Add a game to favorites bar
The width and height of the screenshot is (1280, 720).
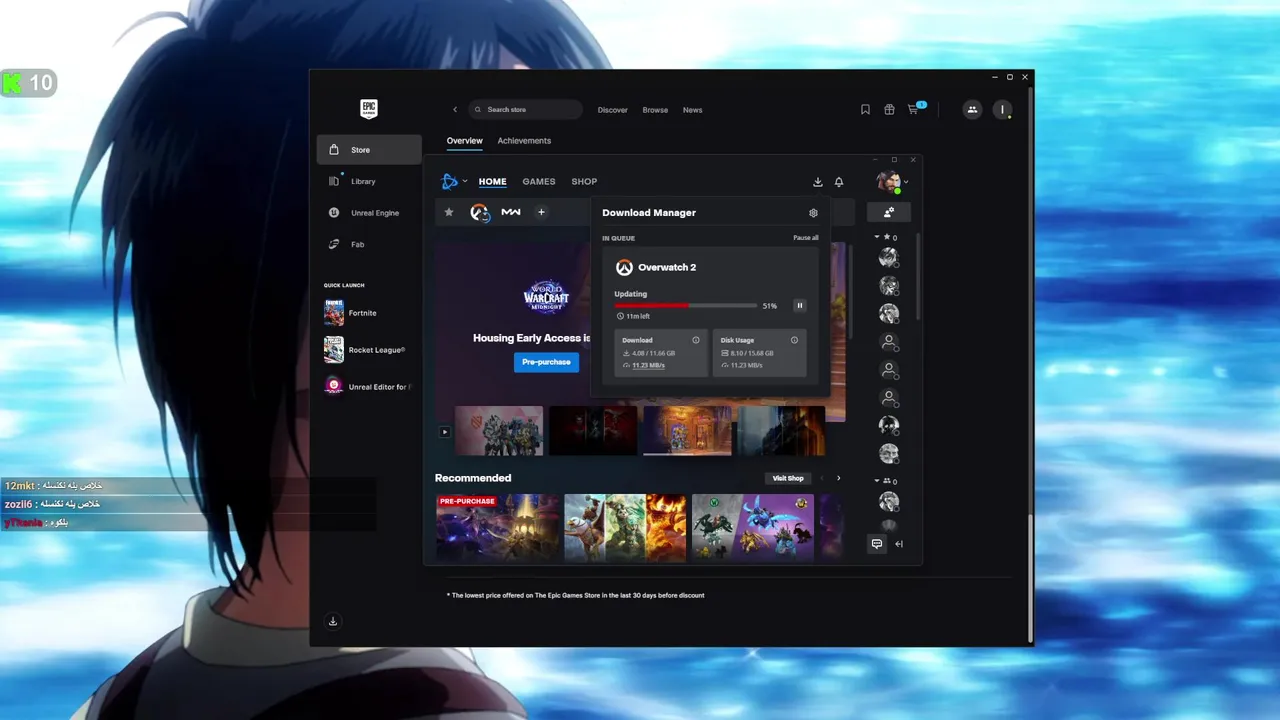click(541, 212)
